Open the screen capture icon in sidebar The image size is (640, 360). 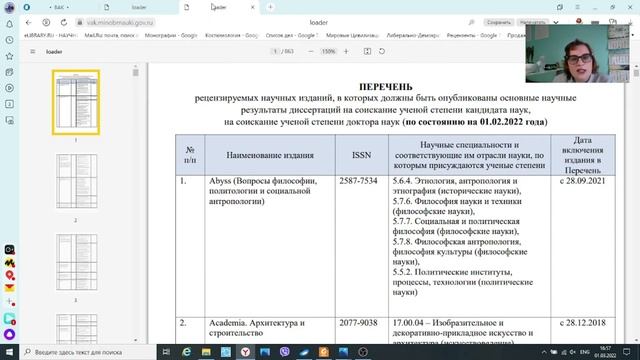point(9,120)
